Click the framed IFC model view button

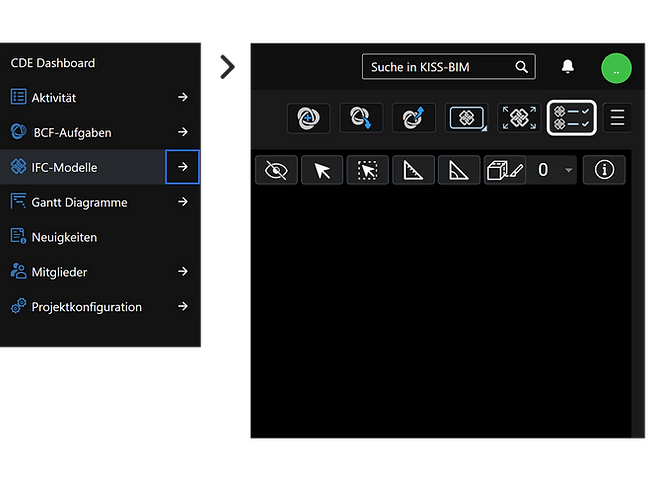(467, 118)
